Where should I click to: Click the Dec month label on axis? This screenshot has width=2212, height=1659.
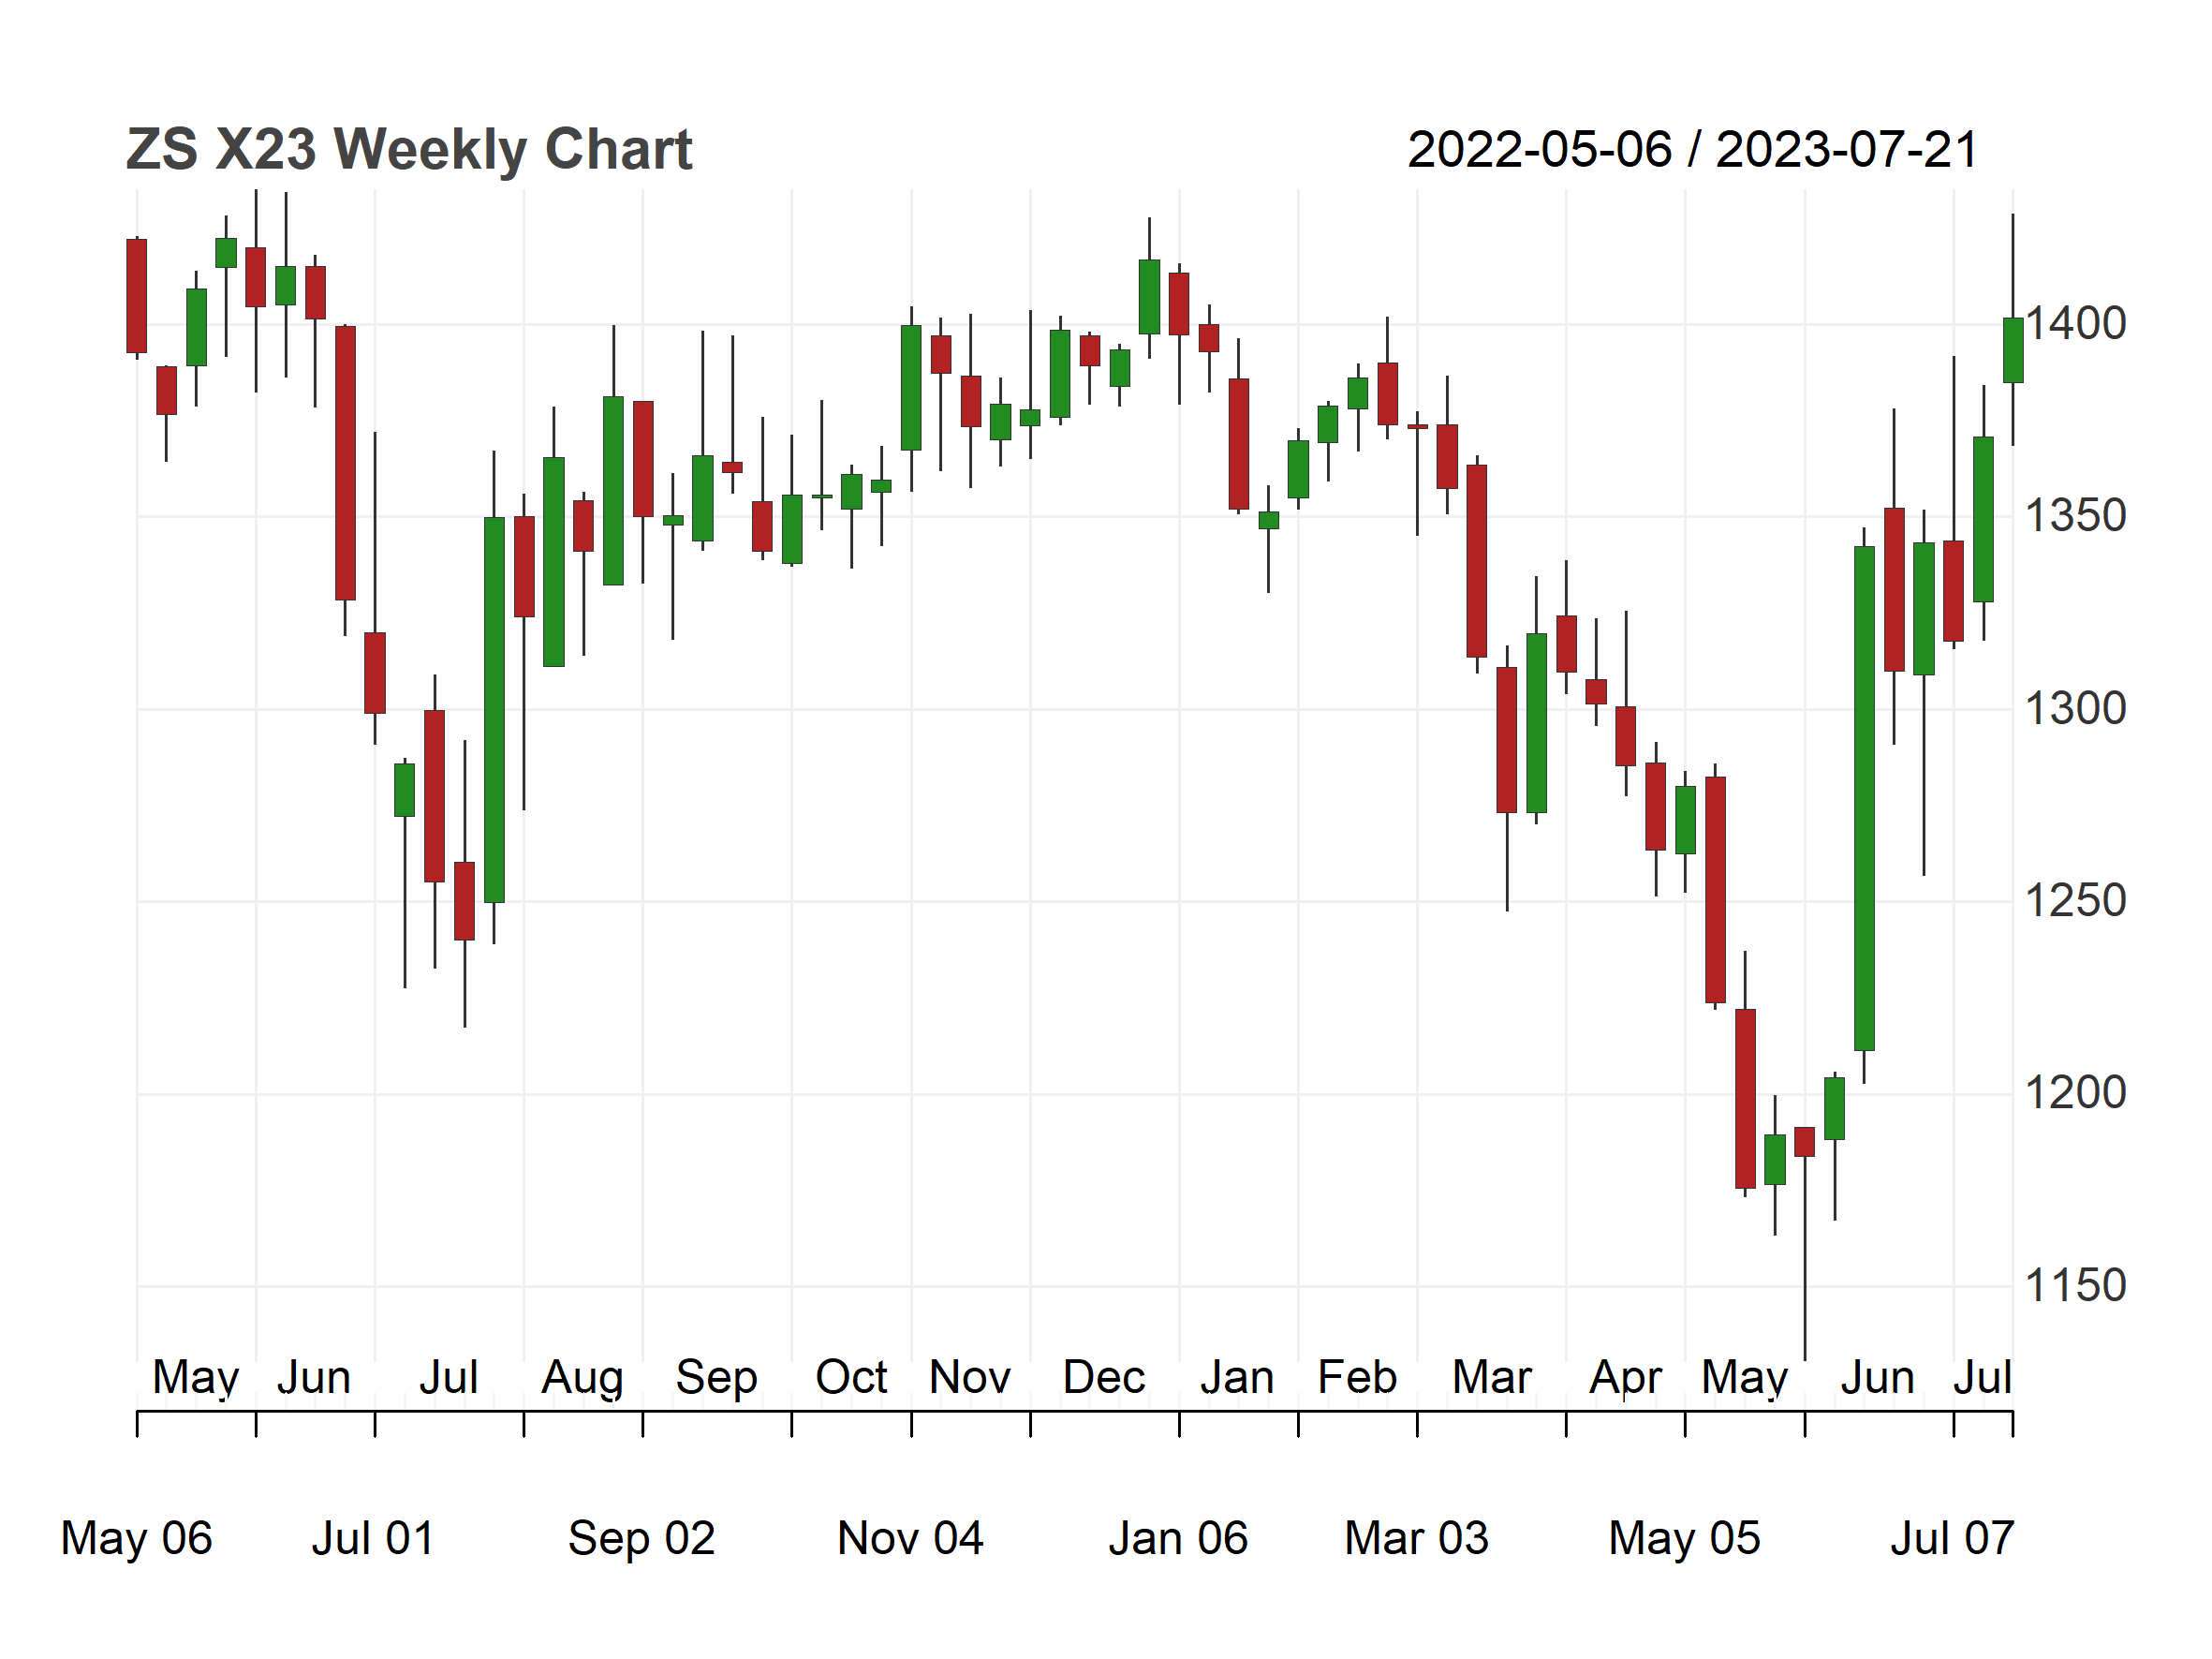[x=1104, y=1378]
